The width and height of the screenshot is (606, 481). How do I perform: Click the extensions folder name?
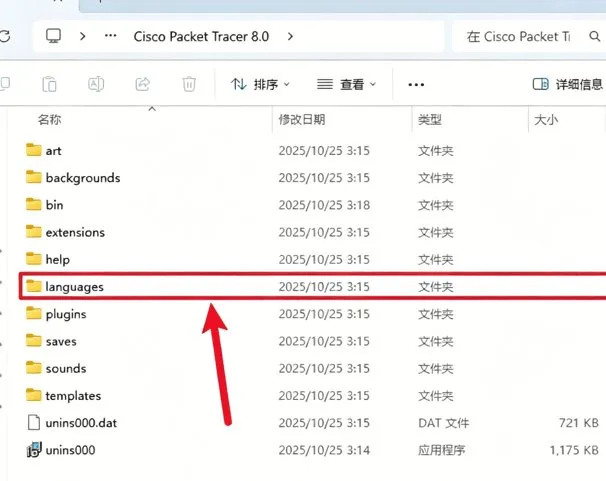pos(75,232)
